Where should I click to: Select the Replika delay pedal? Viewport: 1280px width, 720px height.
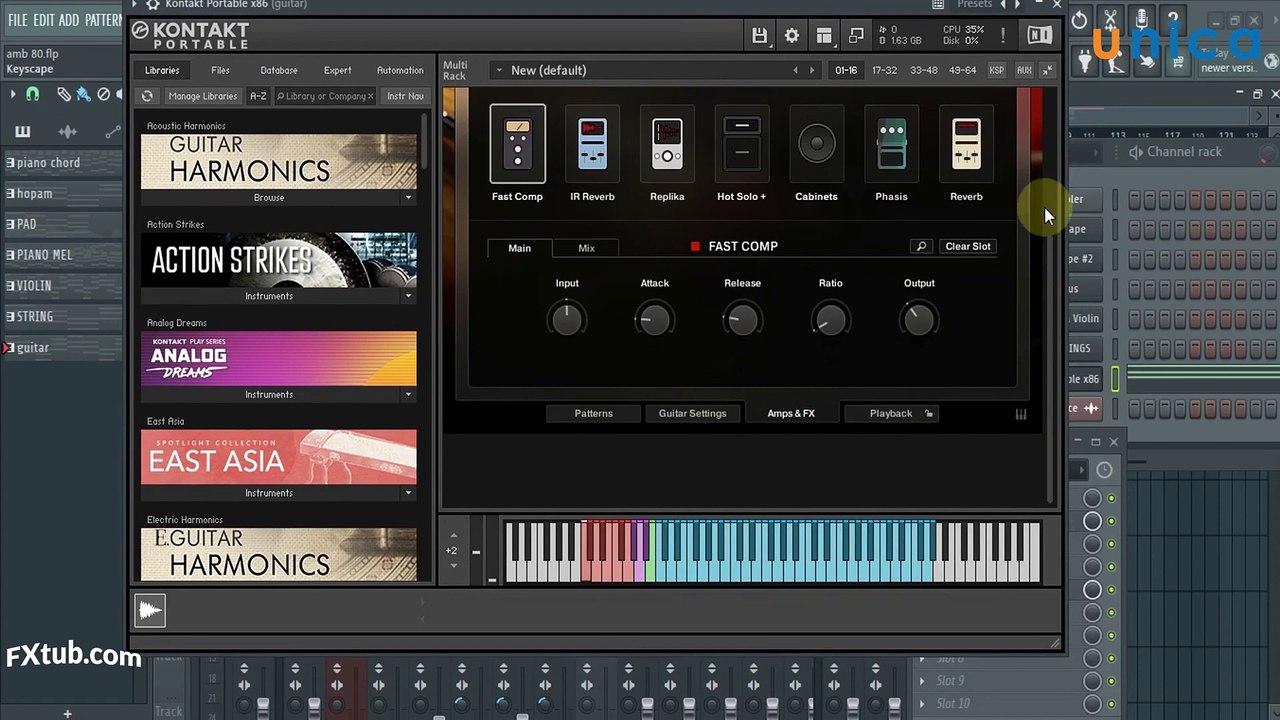667,144
